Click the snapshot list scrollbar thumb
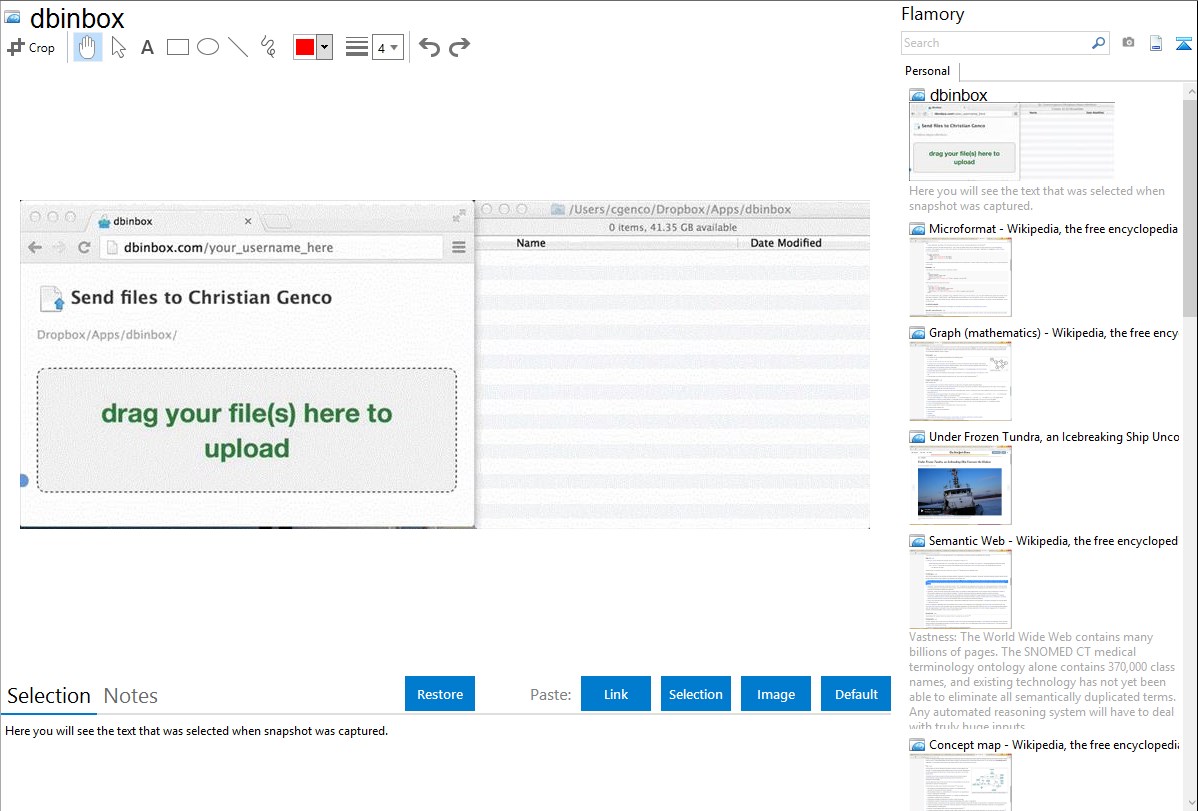This screenshot has width=1198, height=811. [1190, 208]
